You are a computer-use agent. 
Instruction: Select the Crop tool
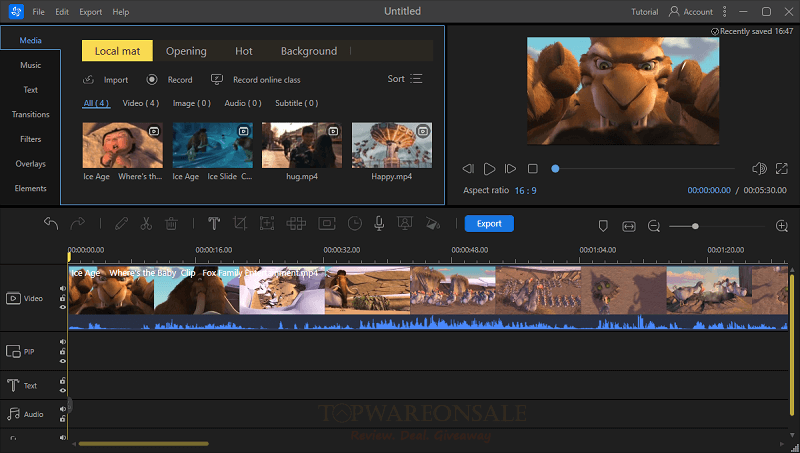[x=240, y=223]
